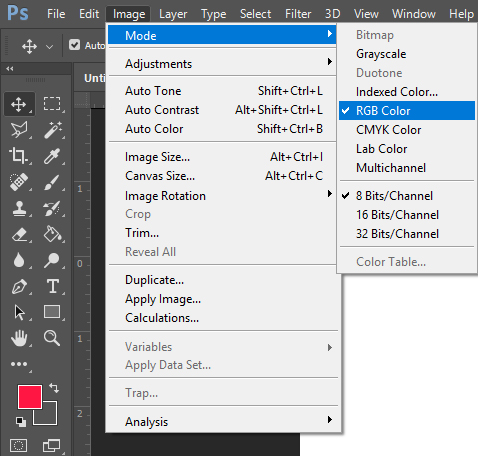Image resolution: width=478 pixels, height=456 pixels.
Task: Select the Crop tool
Action: [19, 156]
